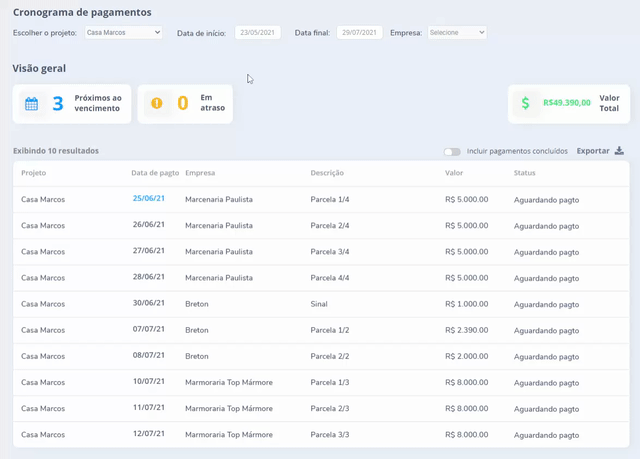The width and height of the screenshot is (640, 459).
Task: Sort by Data de pagto column header
Action: pos(155,173)
